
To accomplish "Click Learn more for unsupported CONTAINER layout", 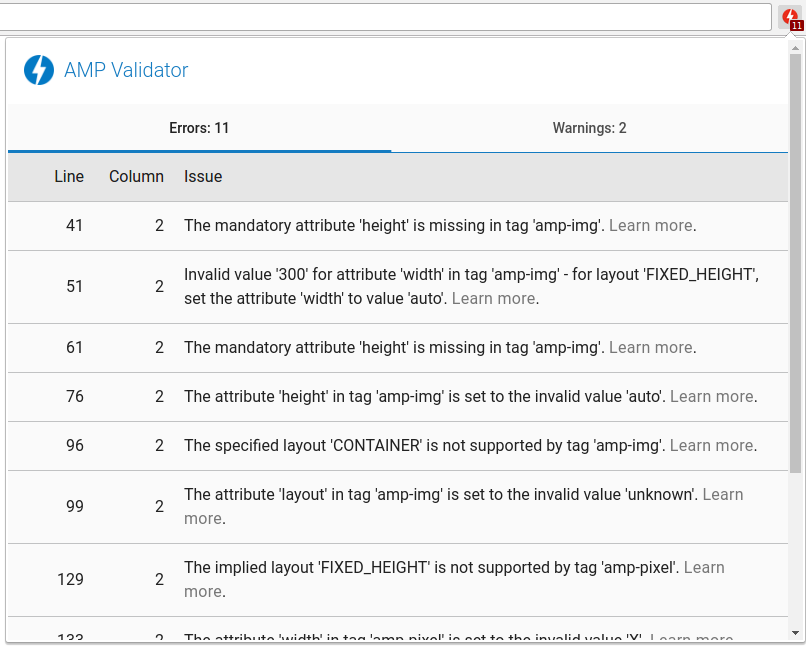I will [711, 445].
